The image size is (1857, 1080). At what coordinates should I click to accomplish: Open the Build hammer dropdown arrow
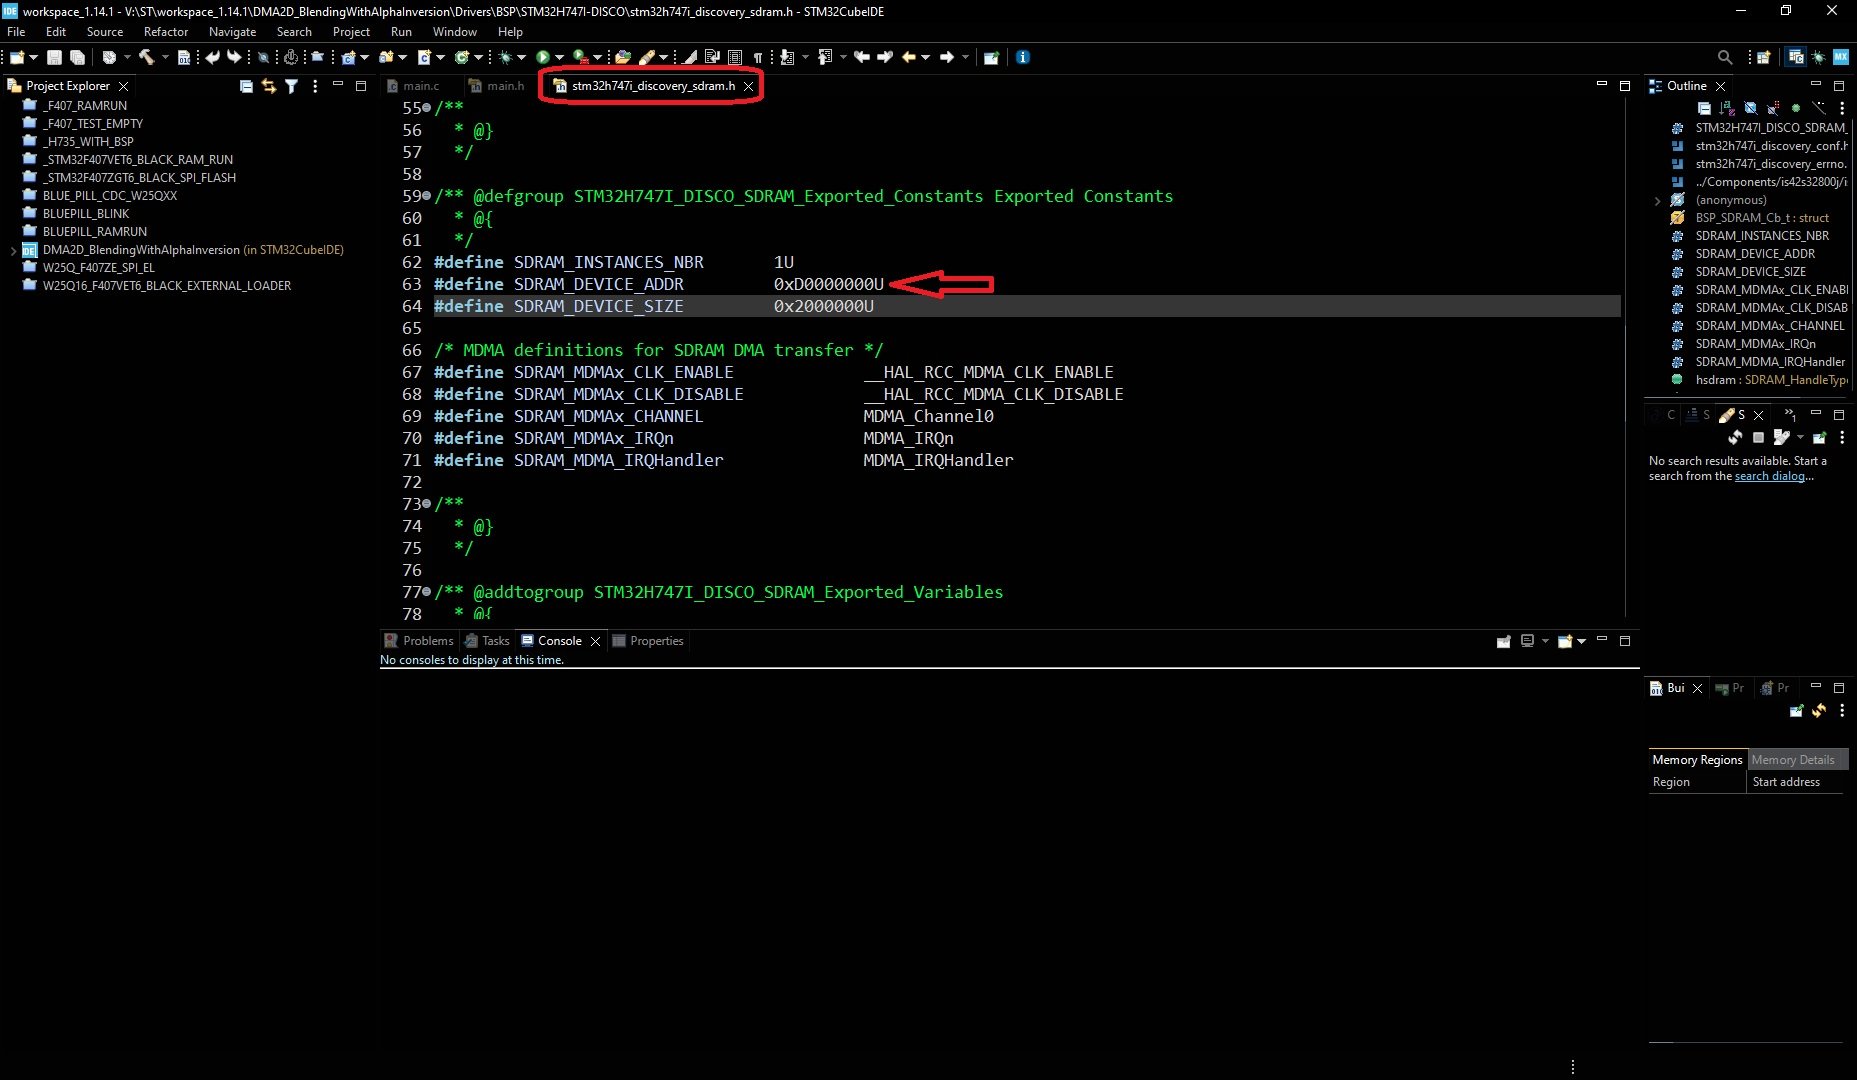coord(165,57)
